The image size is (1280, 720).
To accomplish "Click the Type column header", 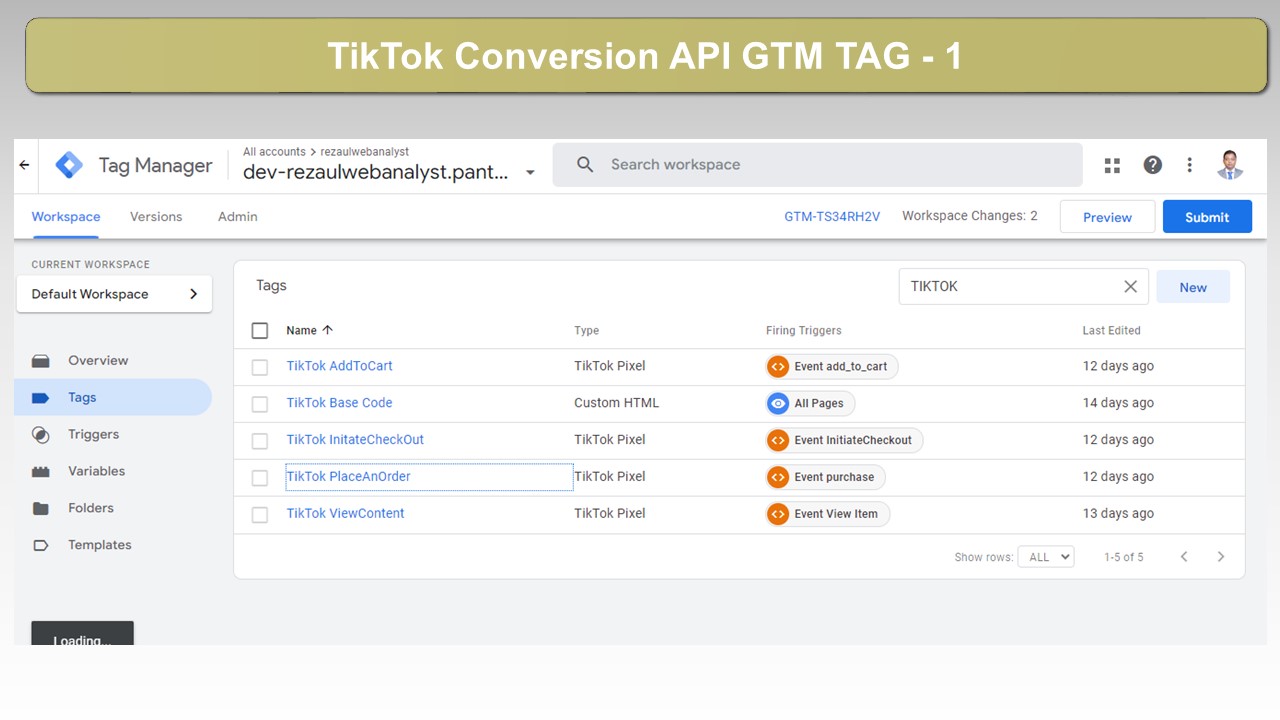I will coord(587,331).
